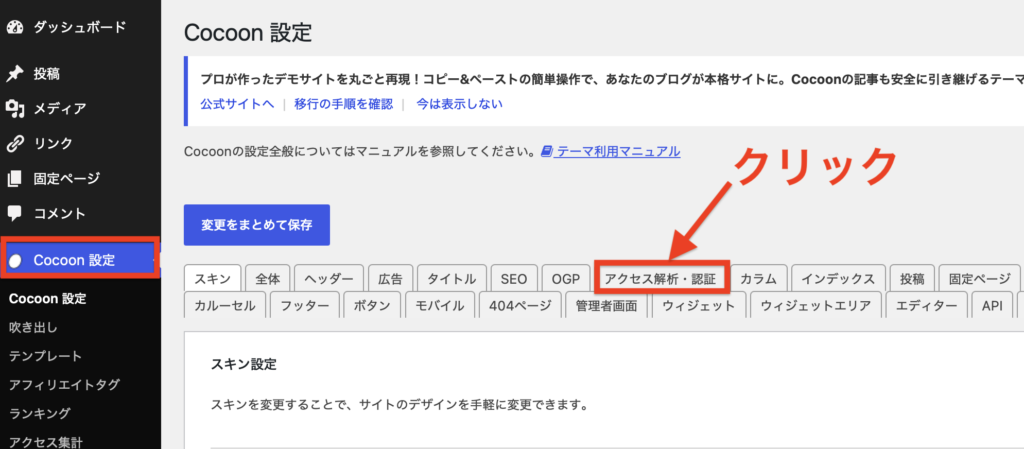The width and height of the screenshot is (1024, 449).
Task: Click the chain link icon beside リンク
Action: coord(15,143)
